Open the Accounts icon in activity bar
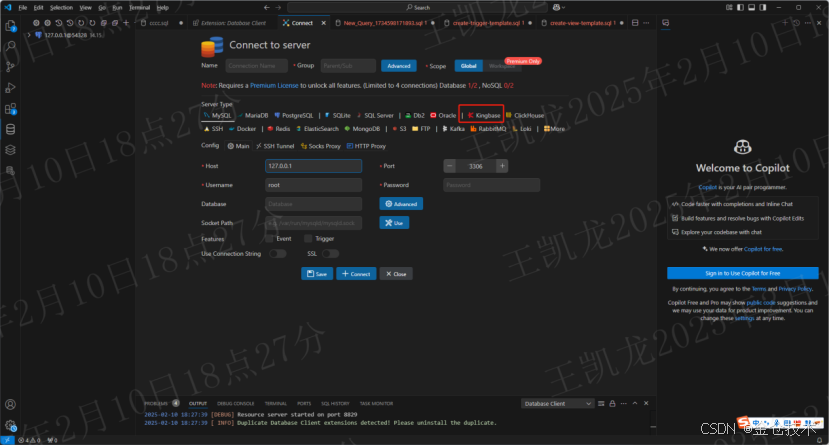 point(10,405)
